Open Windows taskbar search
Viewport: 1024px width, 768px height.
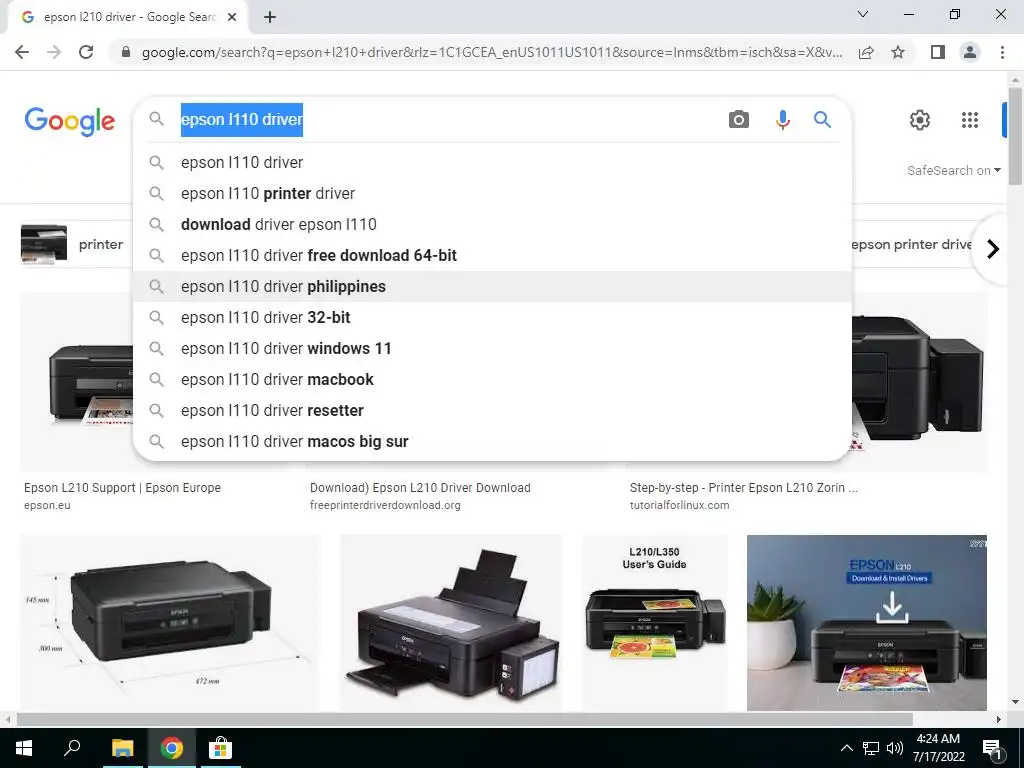[x=72, y=748]
